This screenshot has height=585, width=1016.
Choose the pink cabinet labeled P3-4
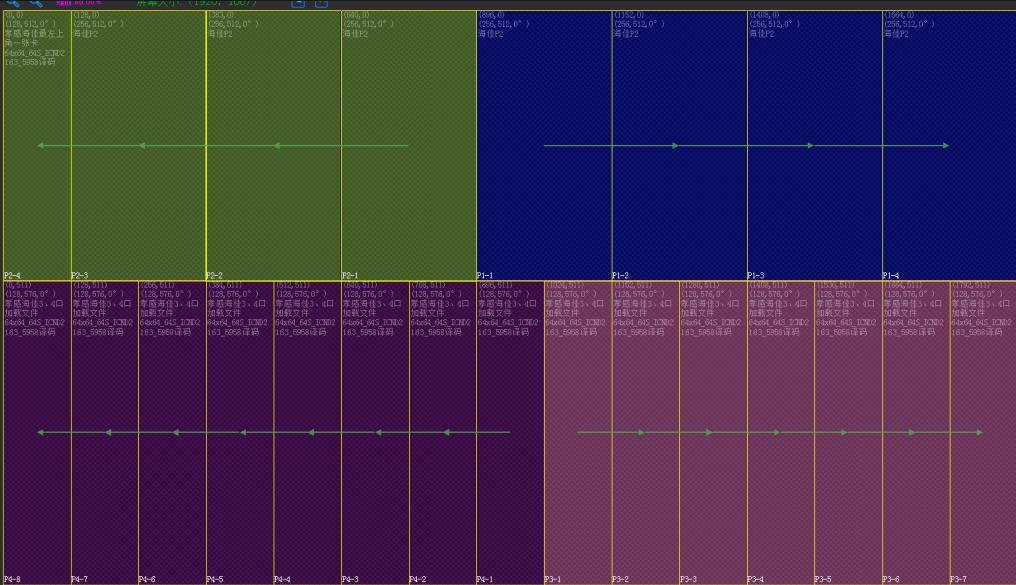[780, 480]
